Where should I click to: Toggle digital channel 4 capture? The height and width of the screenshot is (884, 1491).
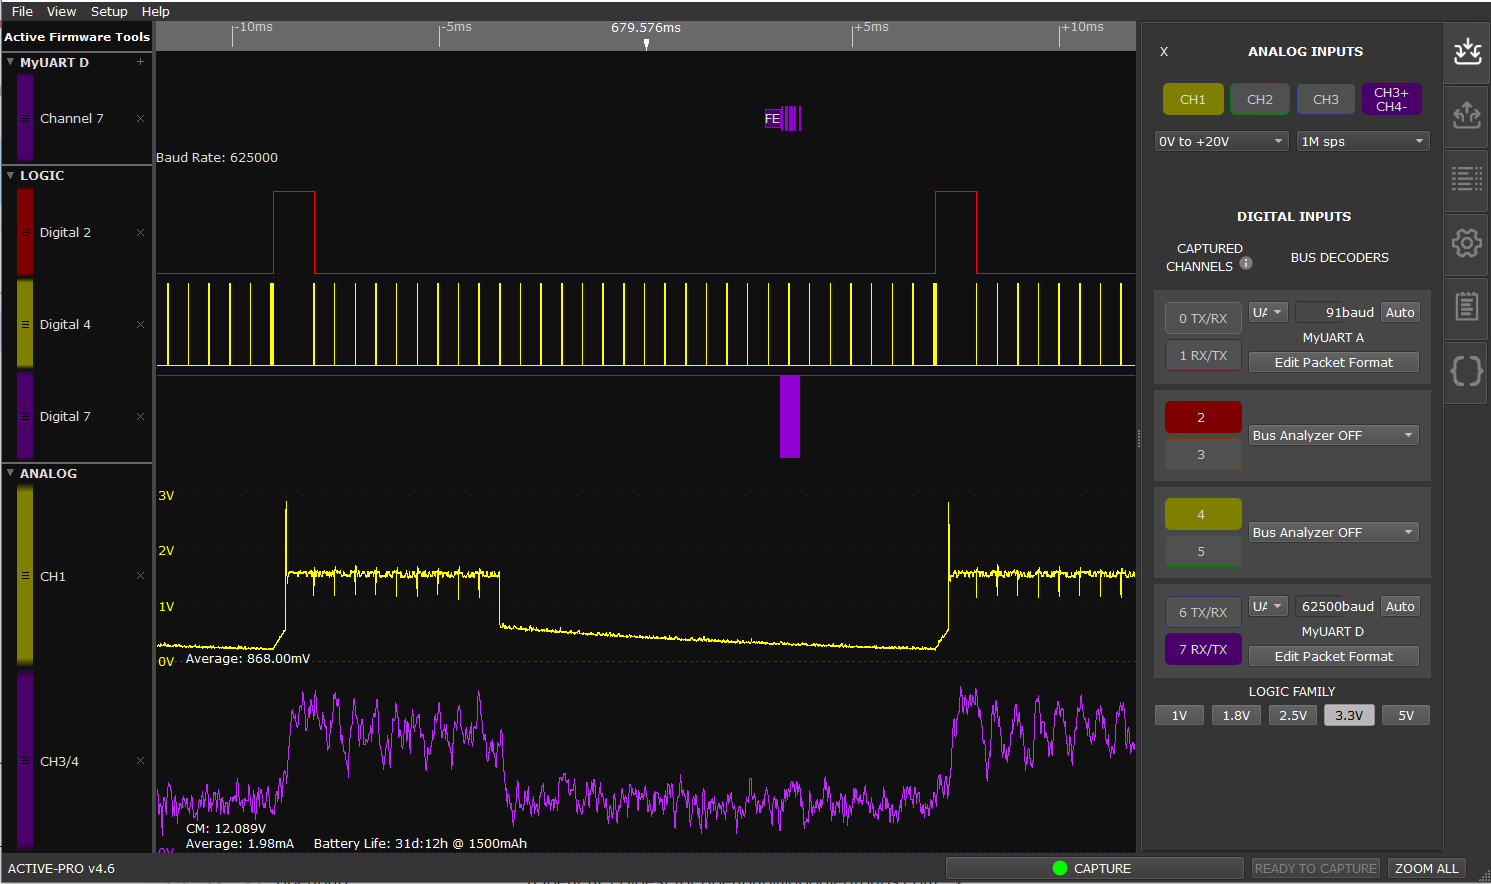[x=1203, y=514]
